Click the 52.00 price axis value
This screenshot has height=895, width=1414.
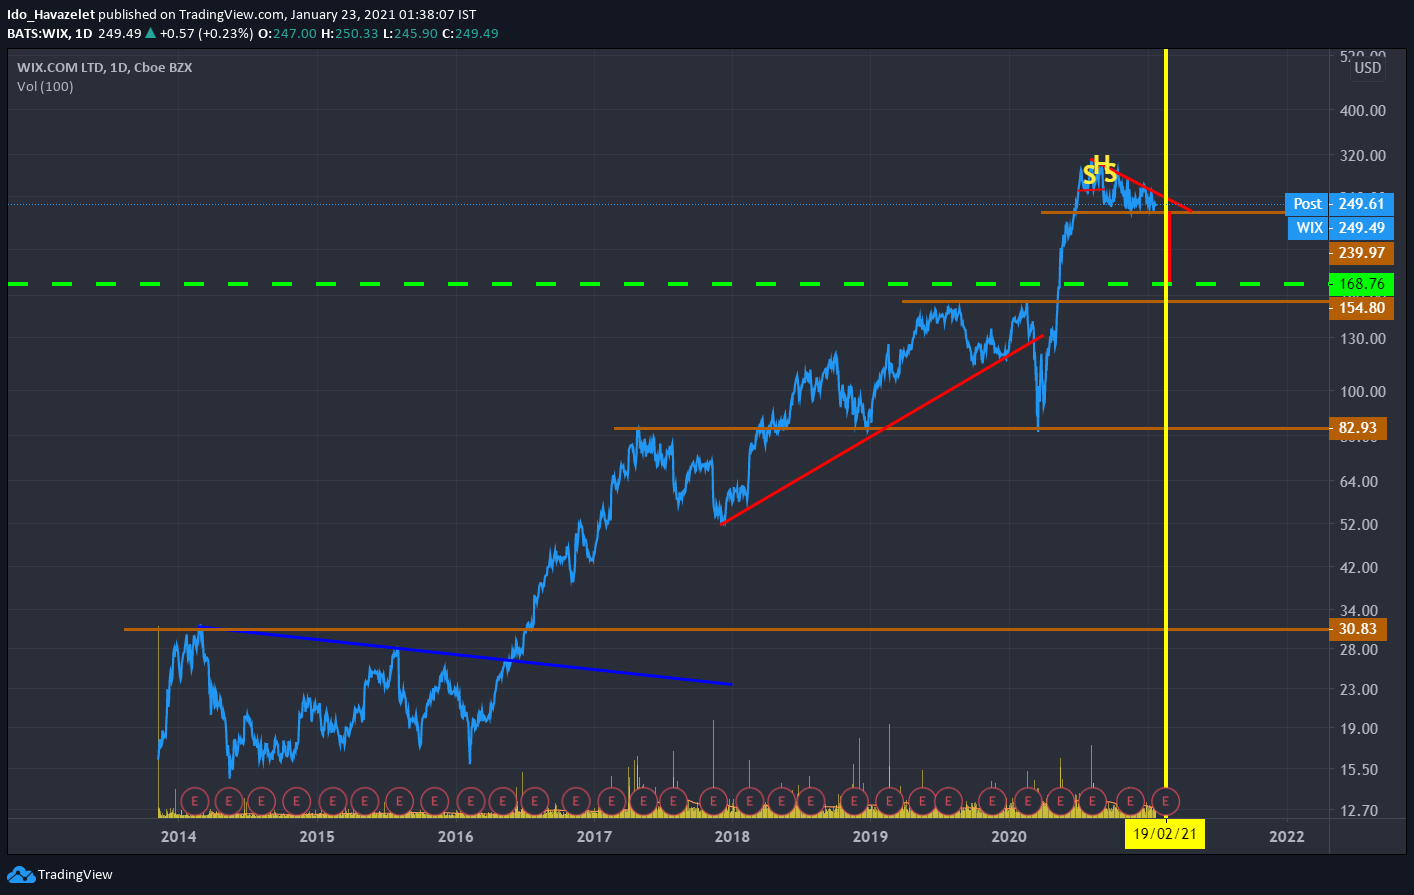(1359, 524)
